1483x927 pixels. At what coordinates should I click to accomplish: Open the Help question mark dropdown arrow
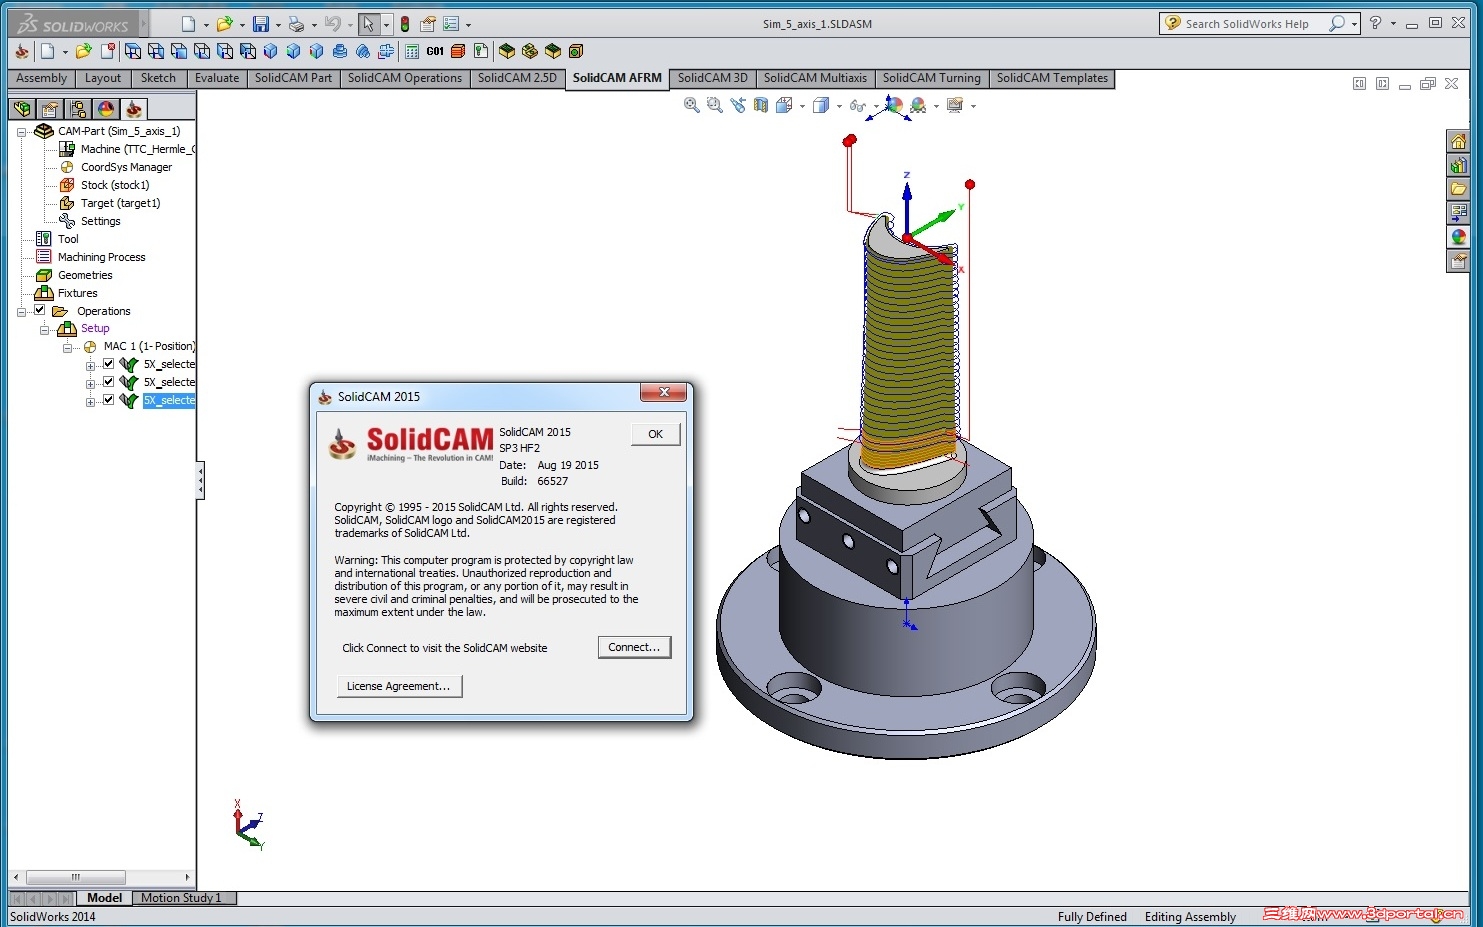click(1393, 23)
